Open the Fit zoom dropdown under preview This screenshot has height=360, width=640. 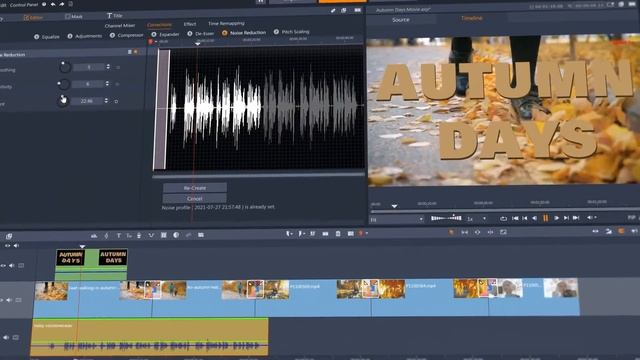click(x=421, y=219)
